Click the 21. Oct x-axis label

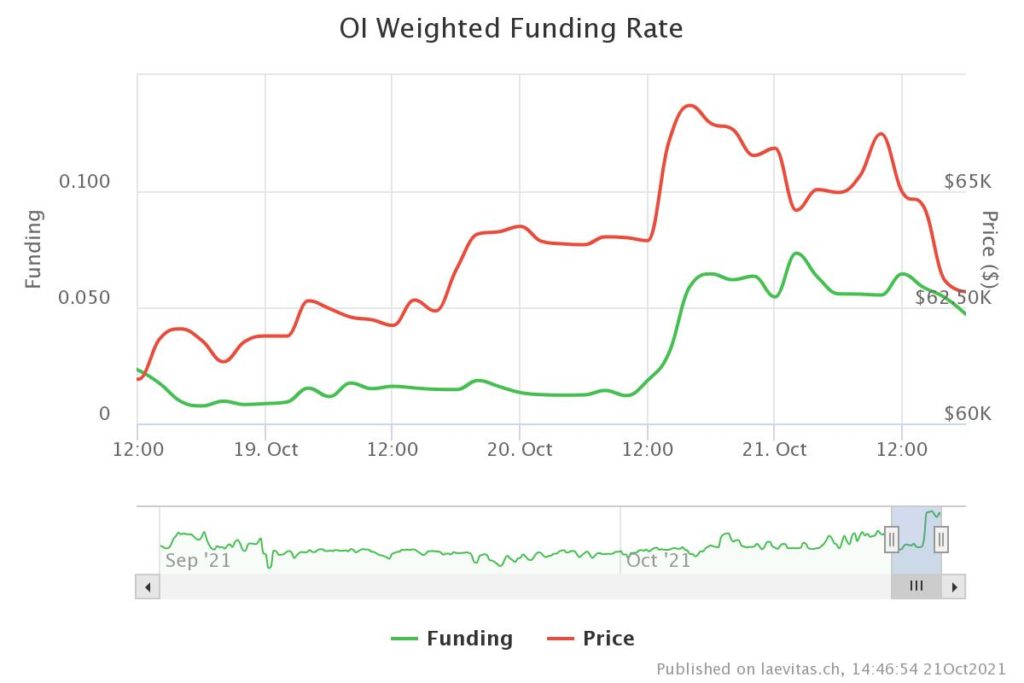point(774,450)
